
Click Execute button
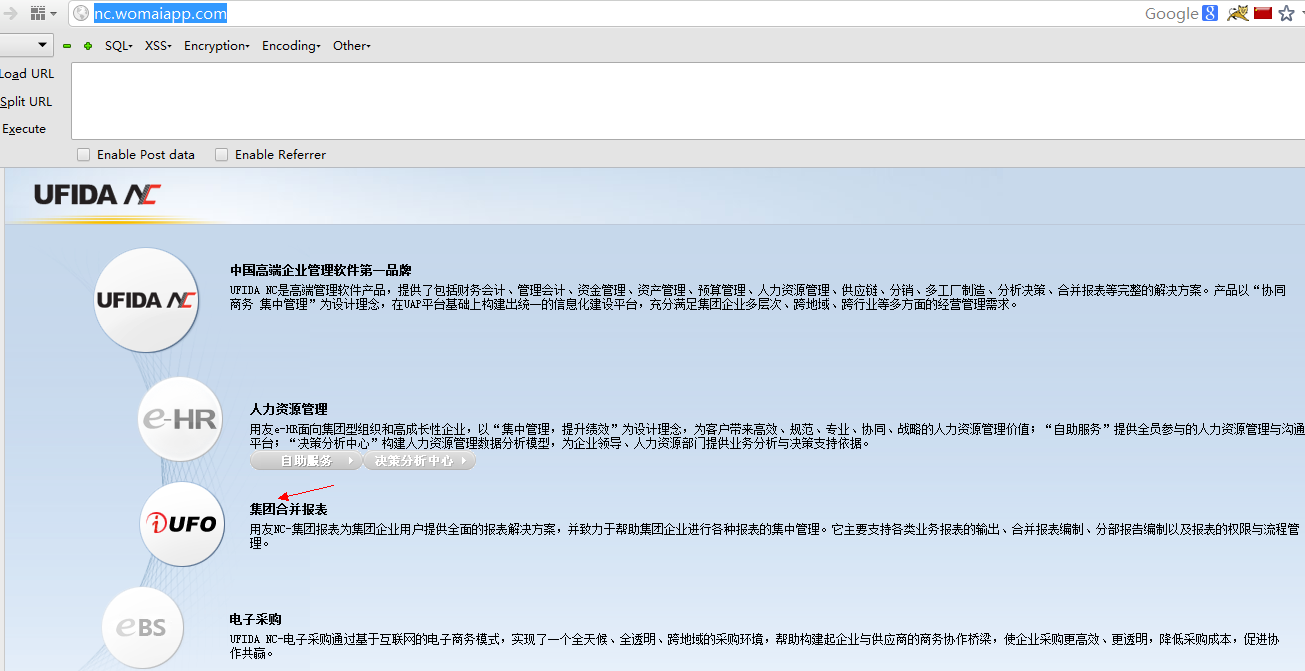(x=24, y=129)
